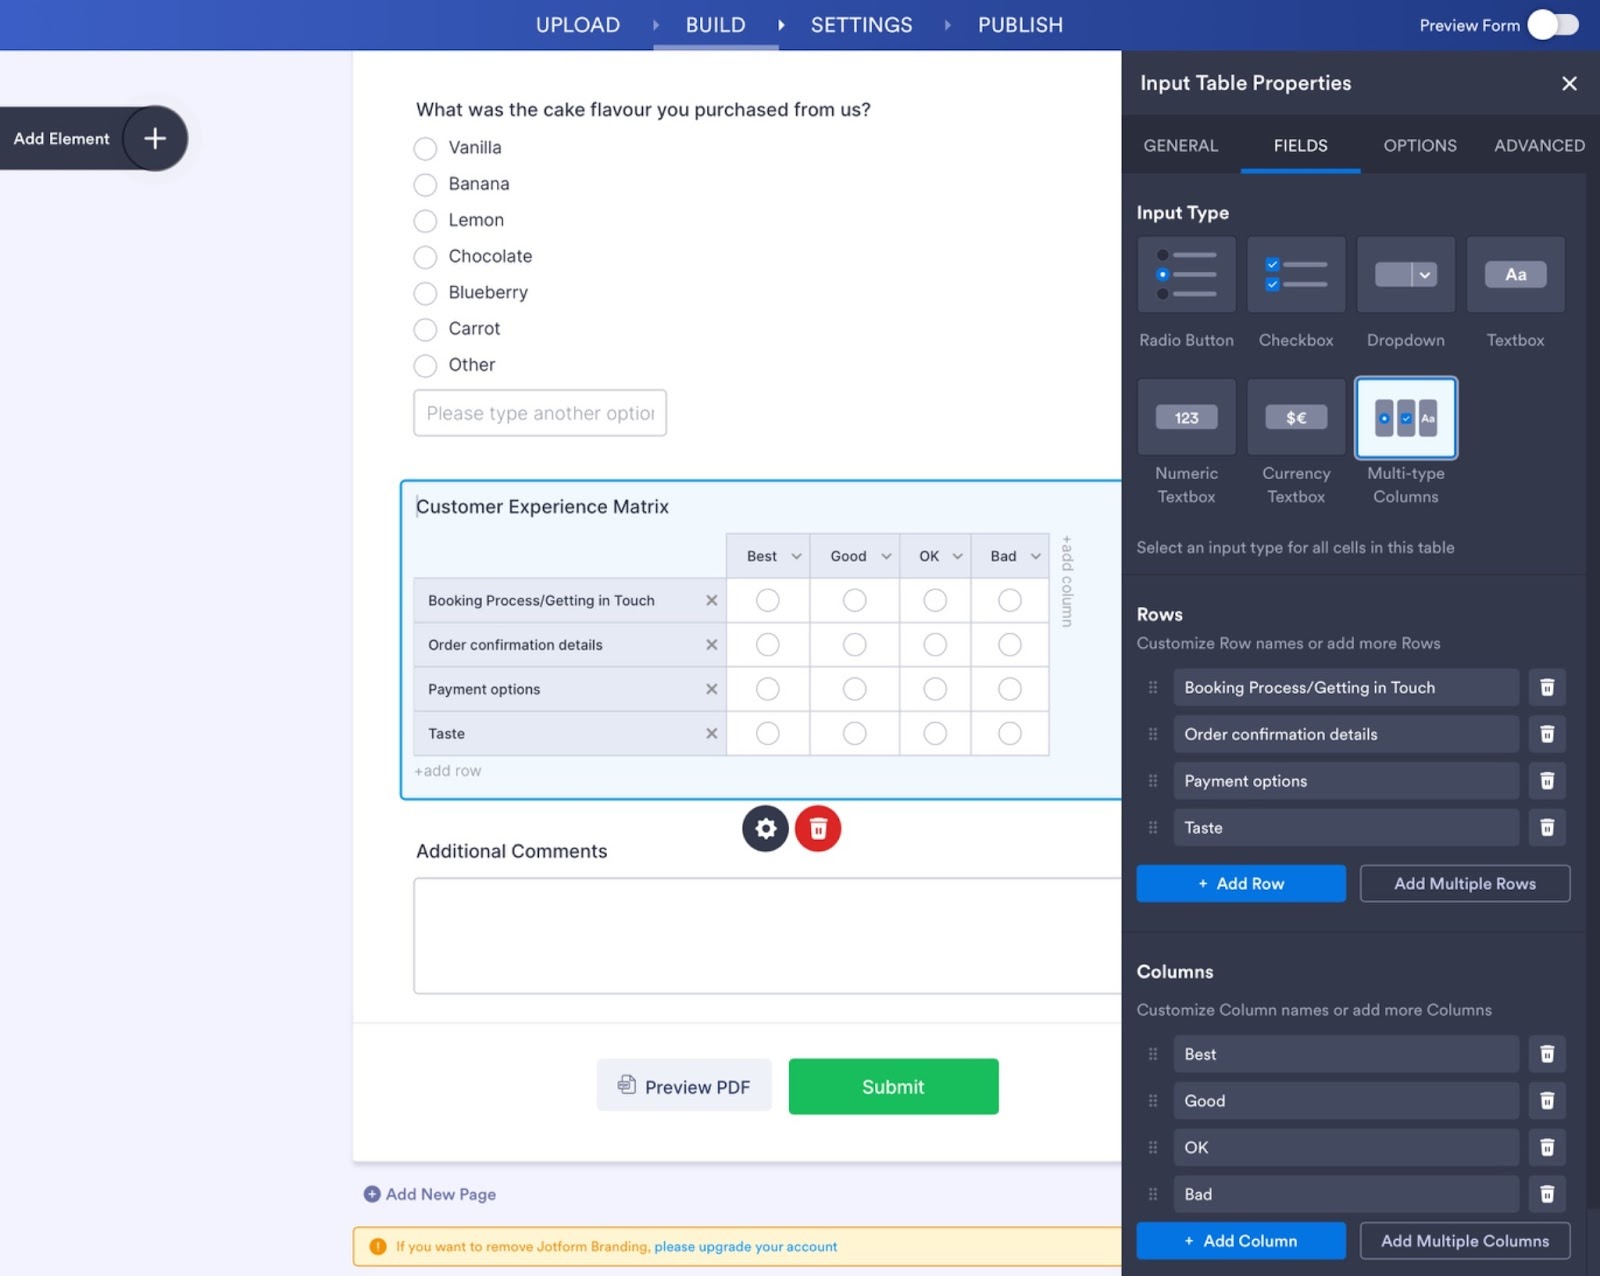Edit the Order confirmation details row name field
This screenshot has width=1600, height=1276.
tap(1346, 734)
